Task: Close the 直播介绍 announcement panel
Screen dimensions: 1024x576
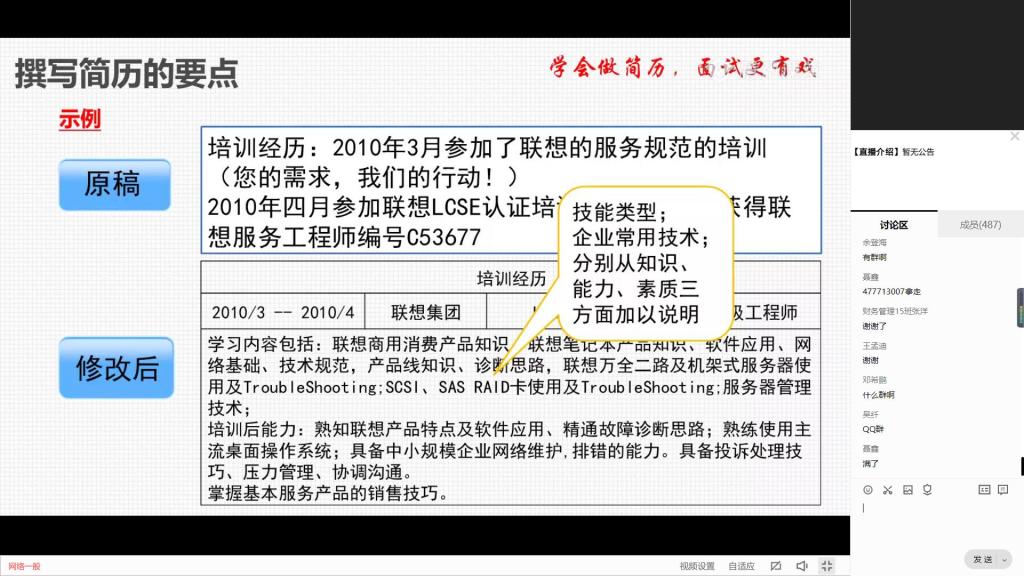Action: (x=1014, y=137)
